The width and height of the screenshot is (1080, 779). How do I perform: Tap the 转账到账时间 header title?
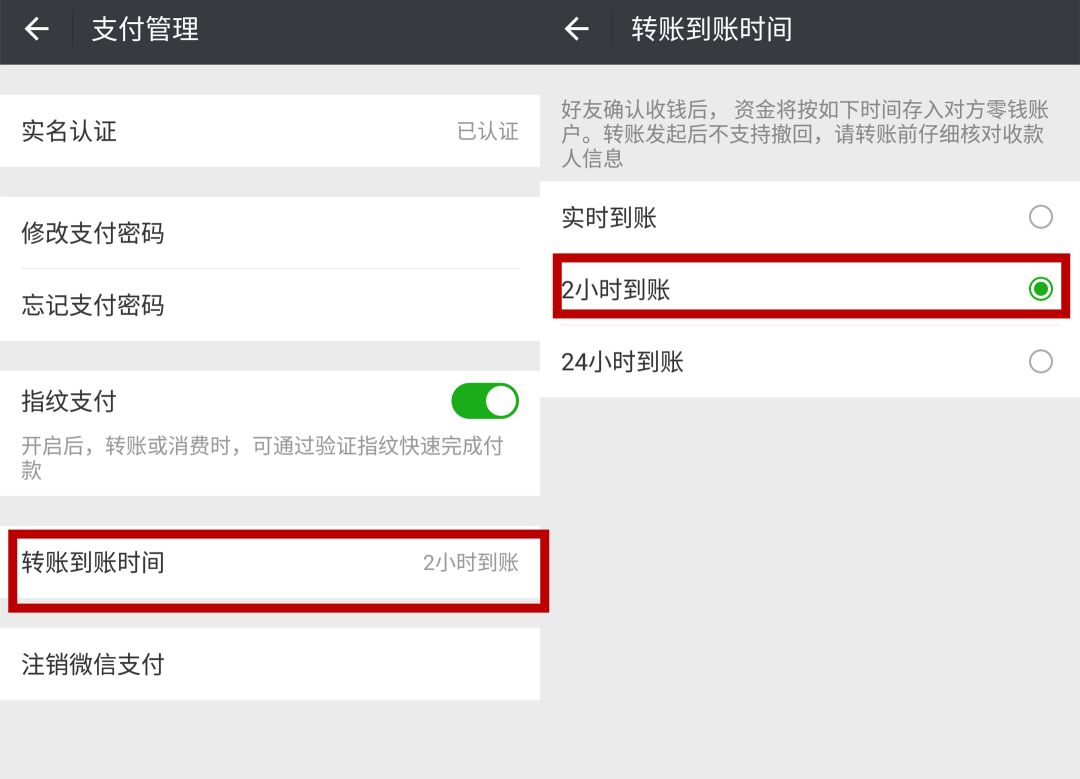(x=712, y=29)
